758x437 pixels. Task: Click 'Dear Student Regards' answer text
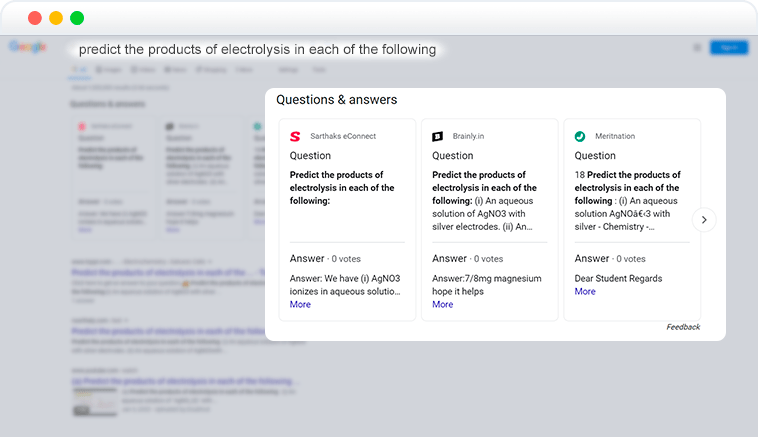click(x=618, y=278)
